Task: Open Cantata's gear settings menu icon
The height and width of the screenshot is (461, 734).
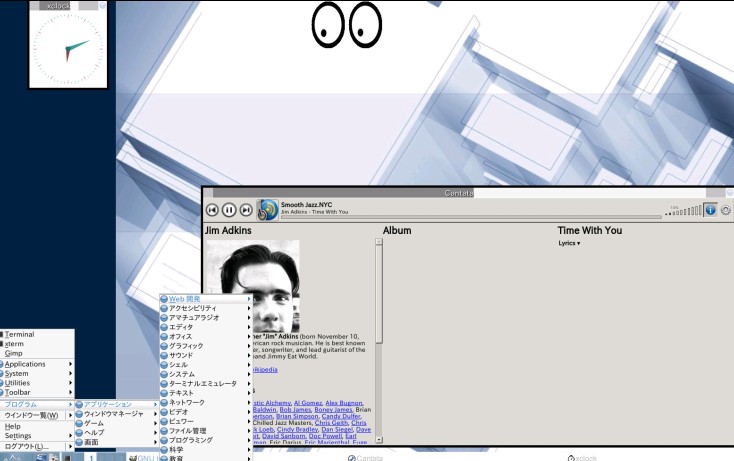Action: [x=726, y=210]
